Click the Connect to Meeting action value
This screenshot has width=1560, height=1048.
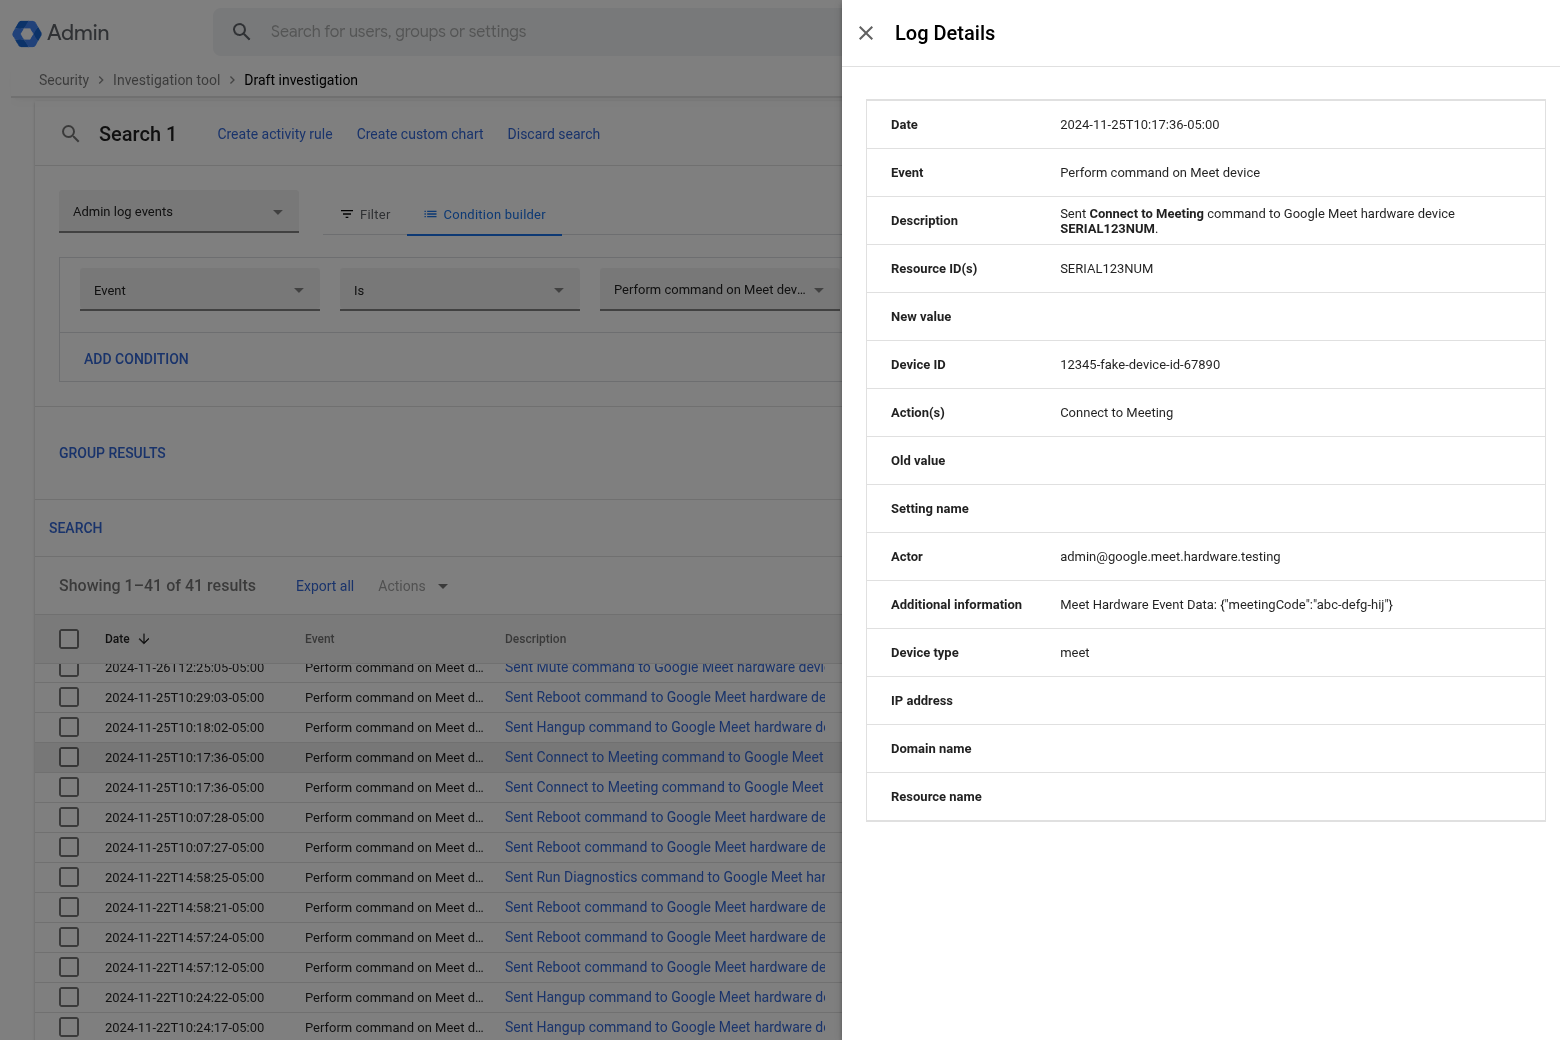(x=1116, y=413)
